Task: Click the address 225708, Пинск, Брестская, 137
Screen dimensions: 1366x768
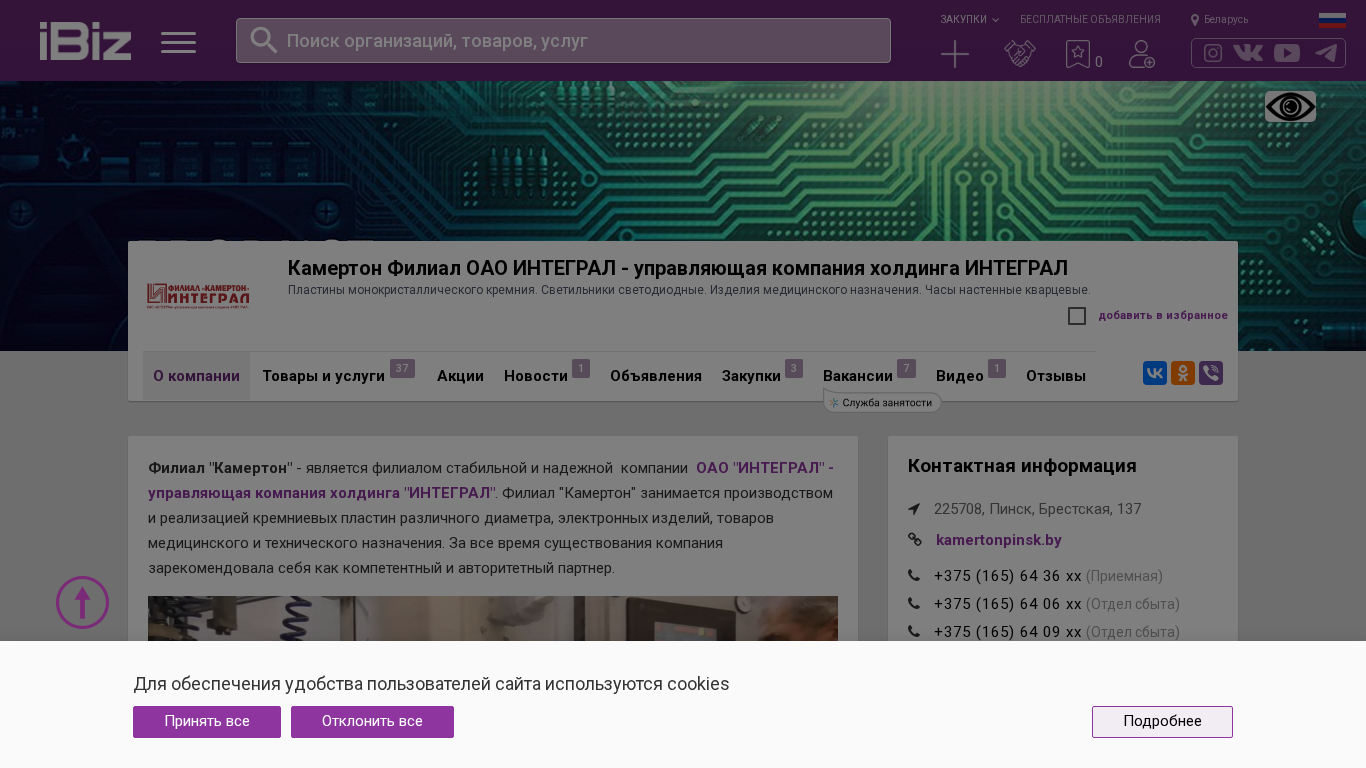Action: pyautogui.click(x=1038, y=509)
